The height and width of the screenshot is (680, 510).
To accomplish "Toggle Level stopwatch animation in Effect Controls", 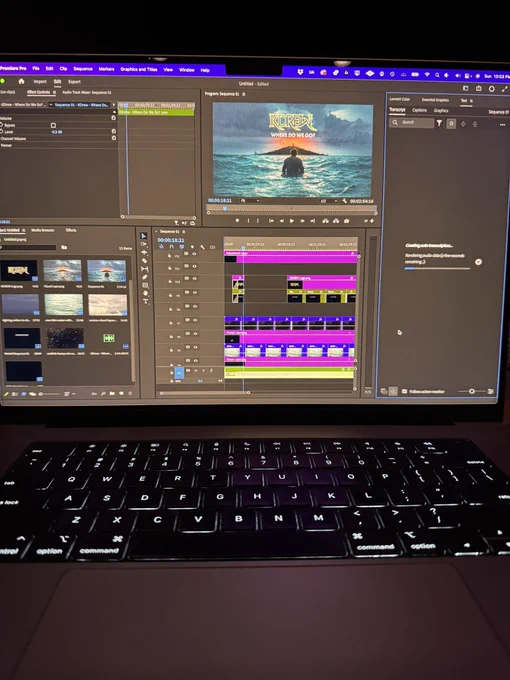I will pyautogui.click(x=1, y=131).
